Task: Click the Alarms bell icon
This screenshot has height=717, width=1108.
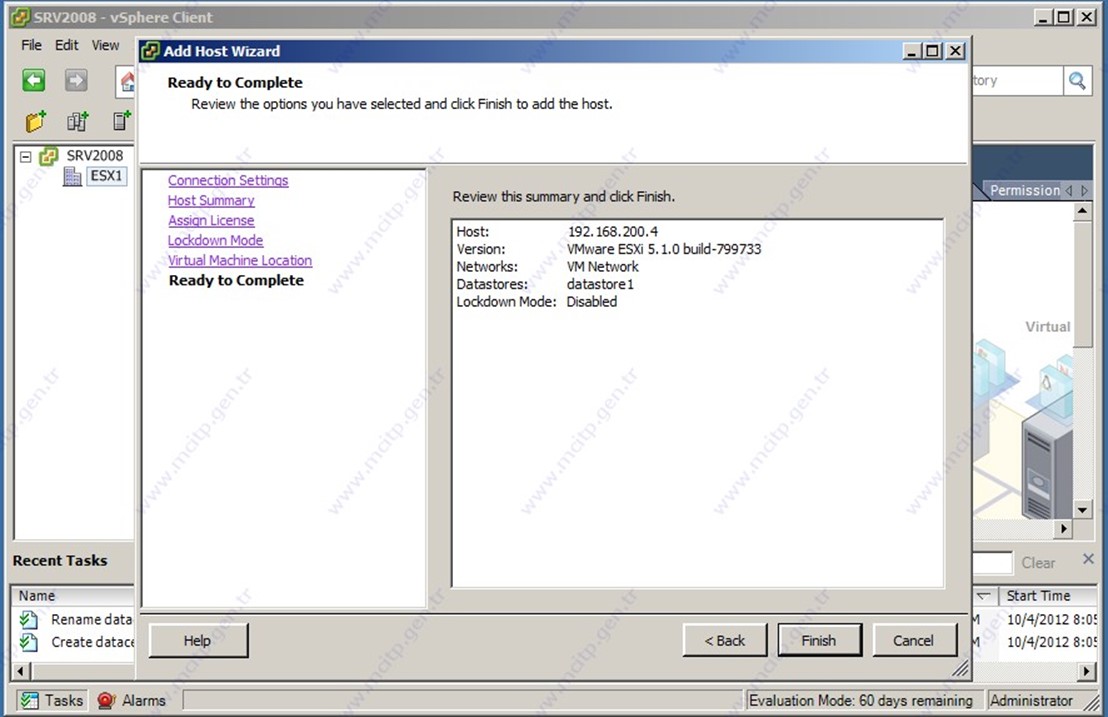Action: [106, 701]
